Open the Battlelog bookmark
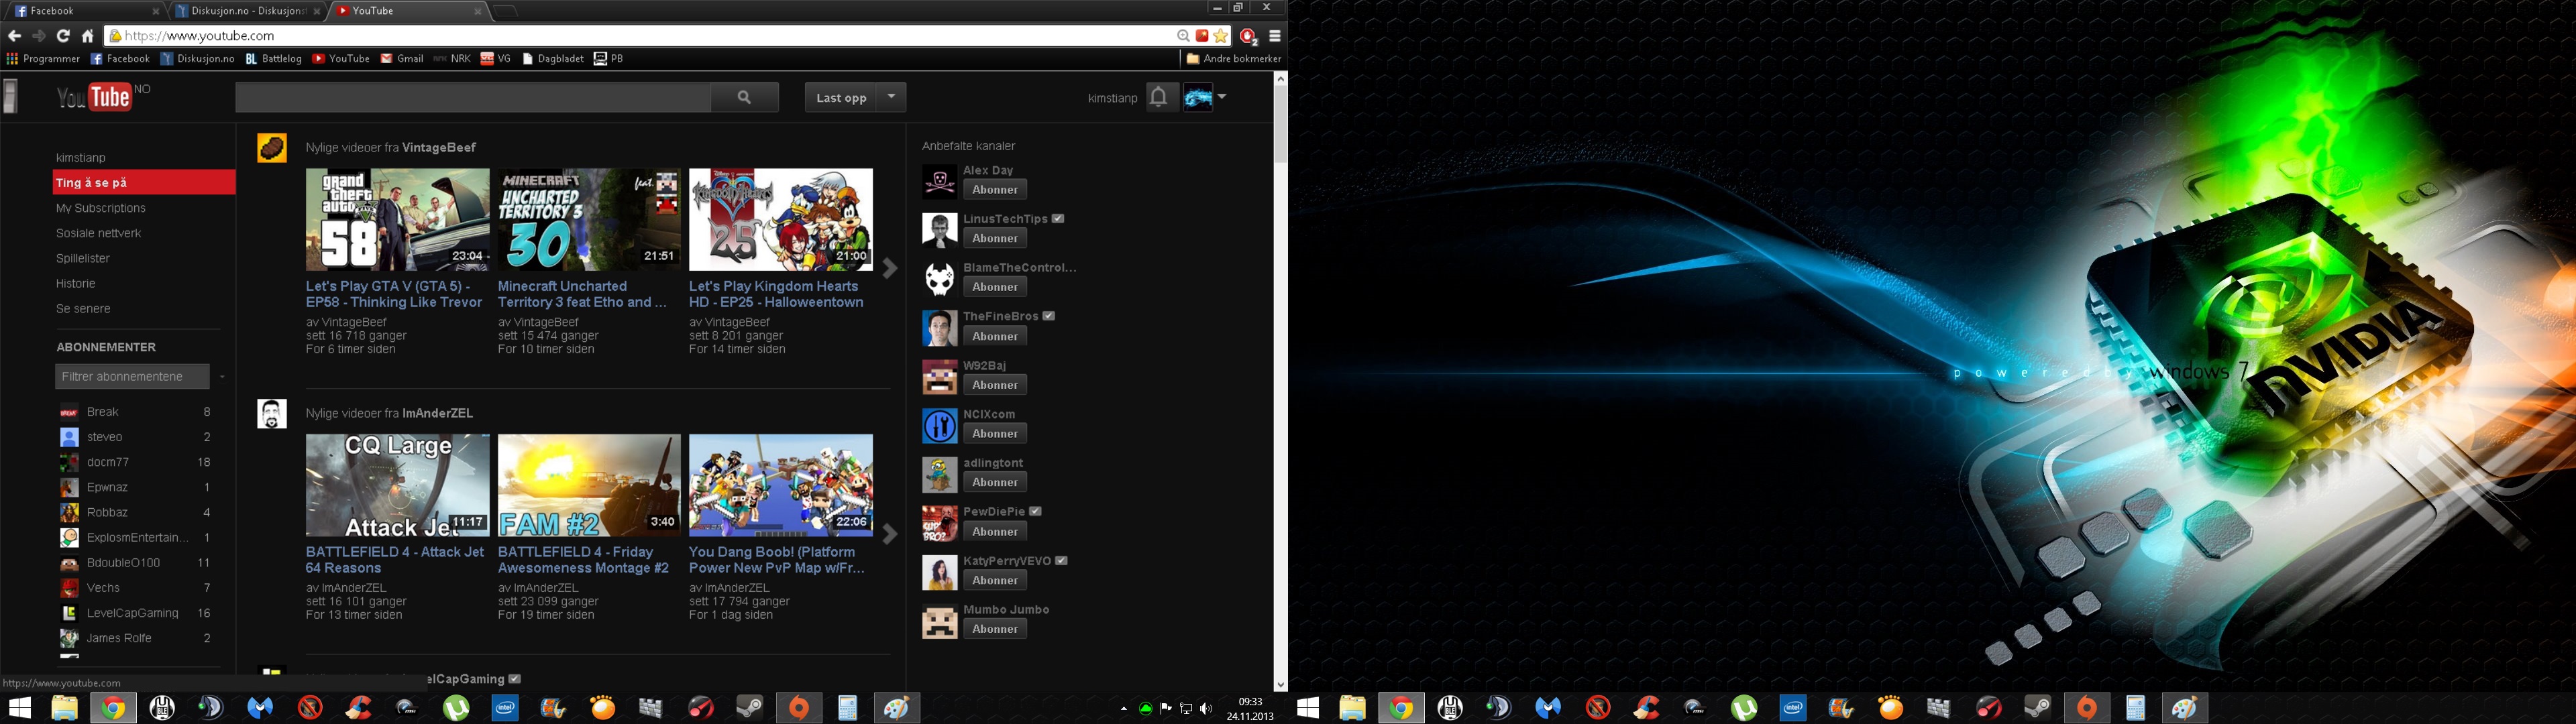Screen dimensions: 2576x724 point(273,59)
